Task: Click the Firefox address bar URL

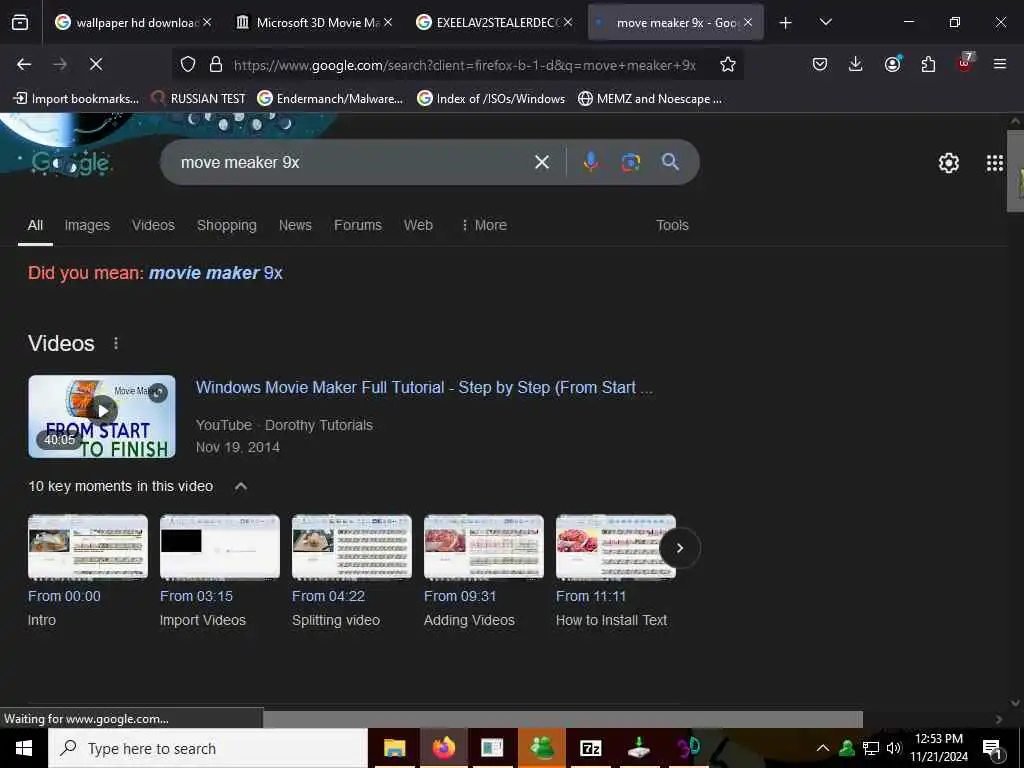Action: pyautogui.click(x=464, y=65)
